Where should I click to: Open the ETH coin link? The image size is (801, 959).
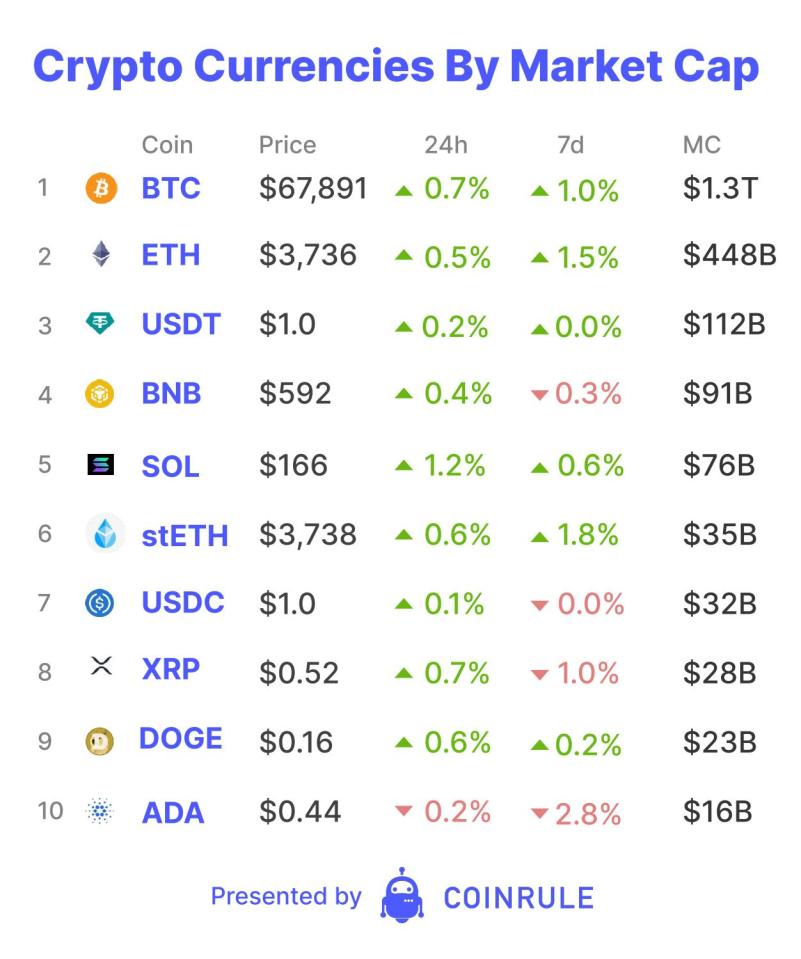(x=171, y=256)
